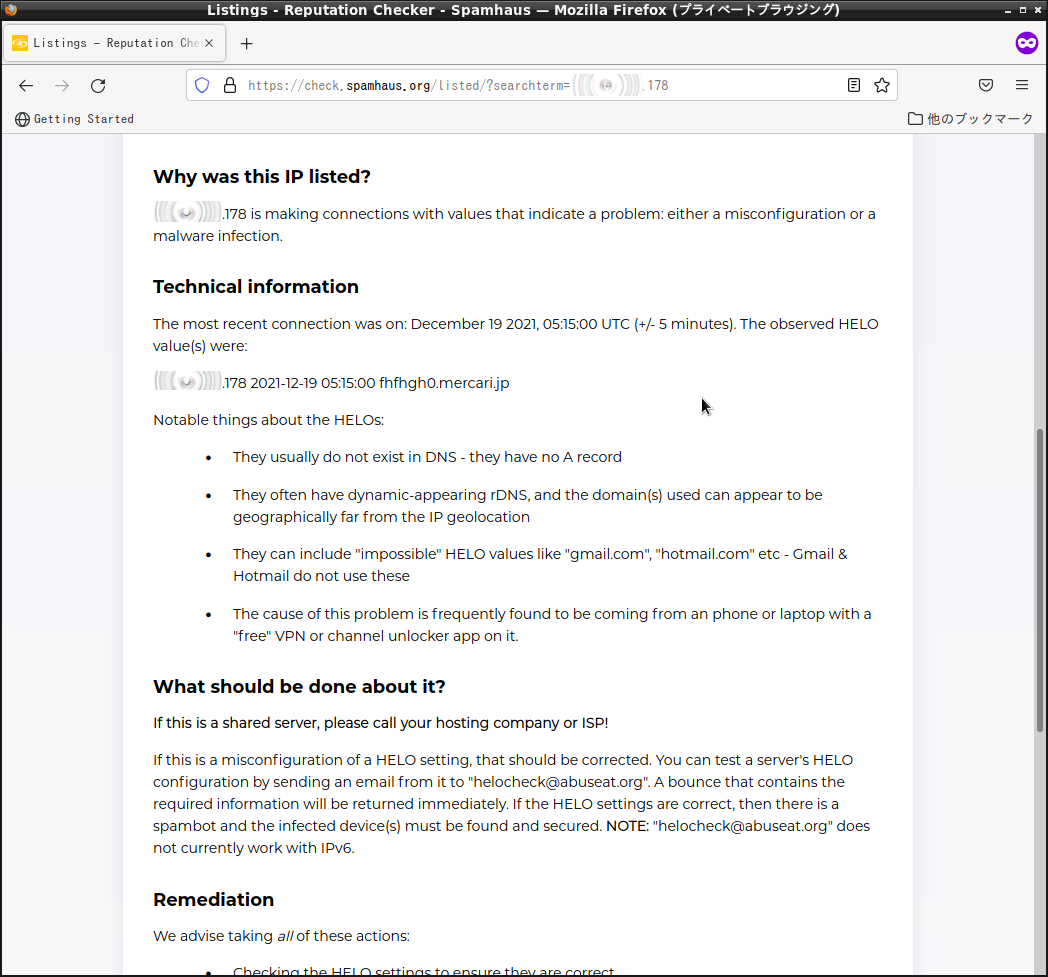The image size is (1048, 977).
Task: Go back to the previous page
Action: [26, 86]
